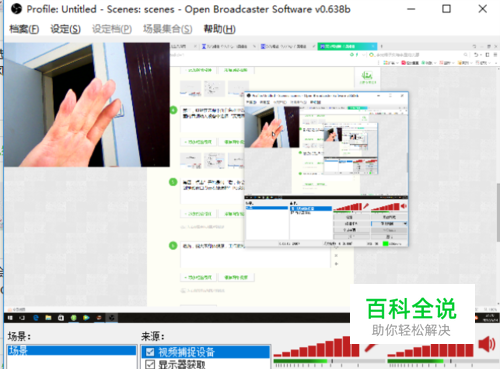
Task: Select the 视频捕捉设备 source row
Action: [206, 352]
